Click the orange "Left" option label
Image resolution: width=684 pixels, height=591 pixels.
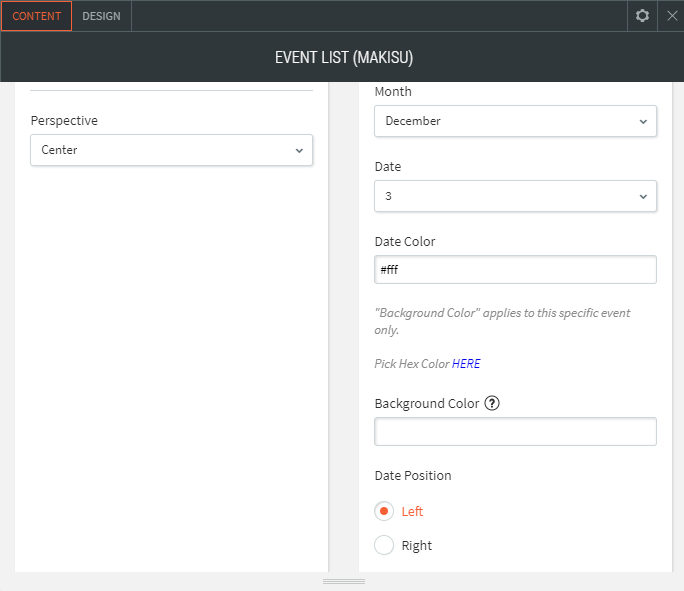[412, 511]
